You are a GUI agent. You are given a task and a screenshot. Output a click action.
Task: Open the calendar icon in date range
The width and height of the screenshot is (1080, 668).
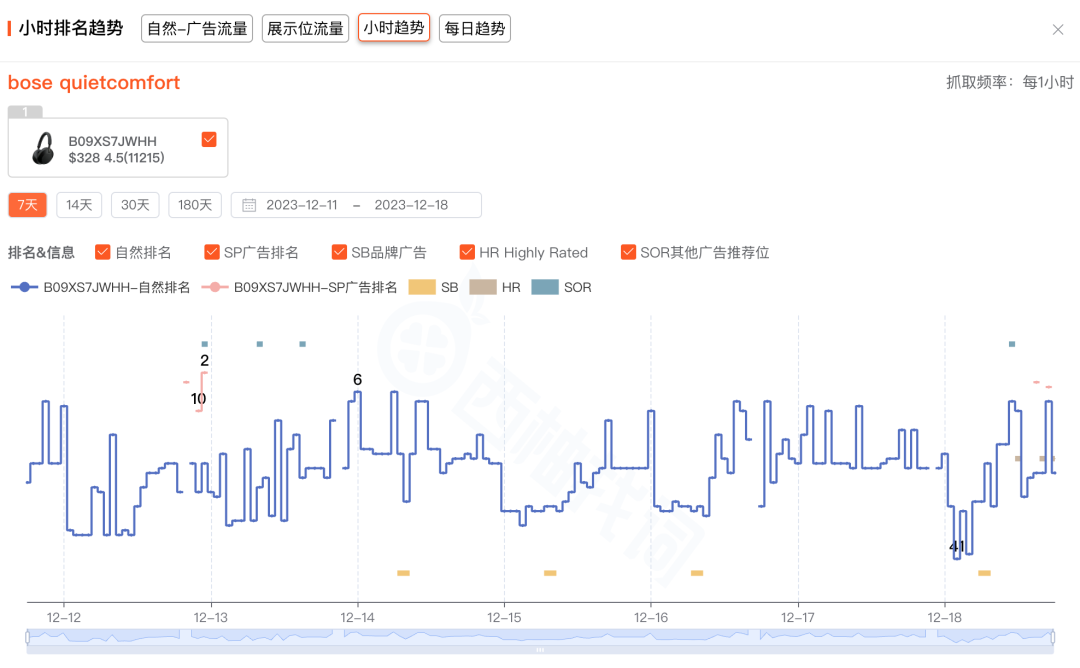pos(249,205)
